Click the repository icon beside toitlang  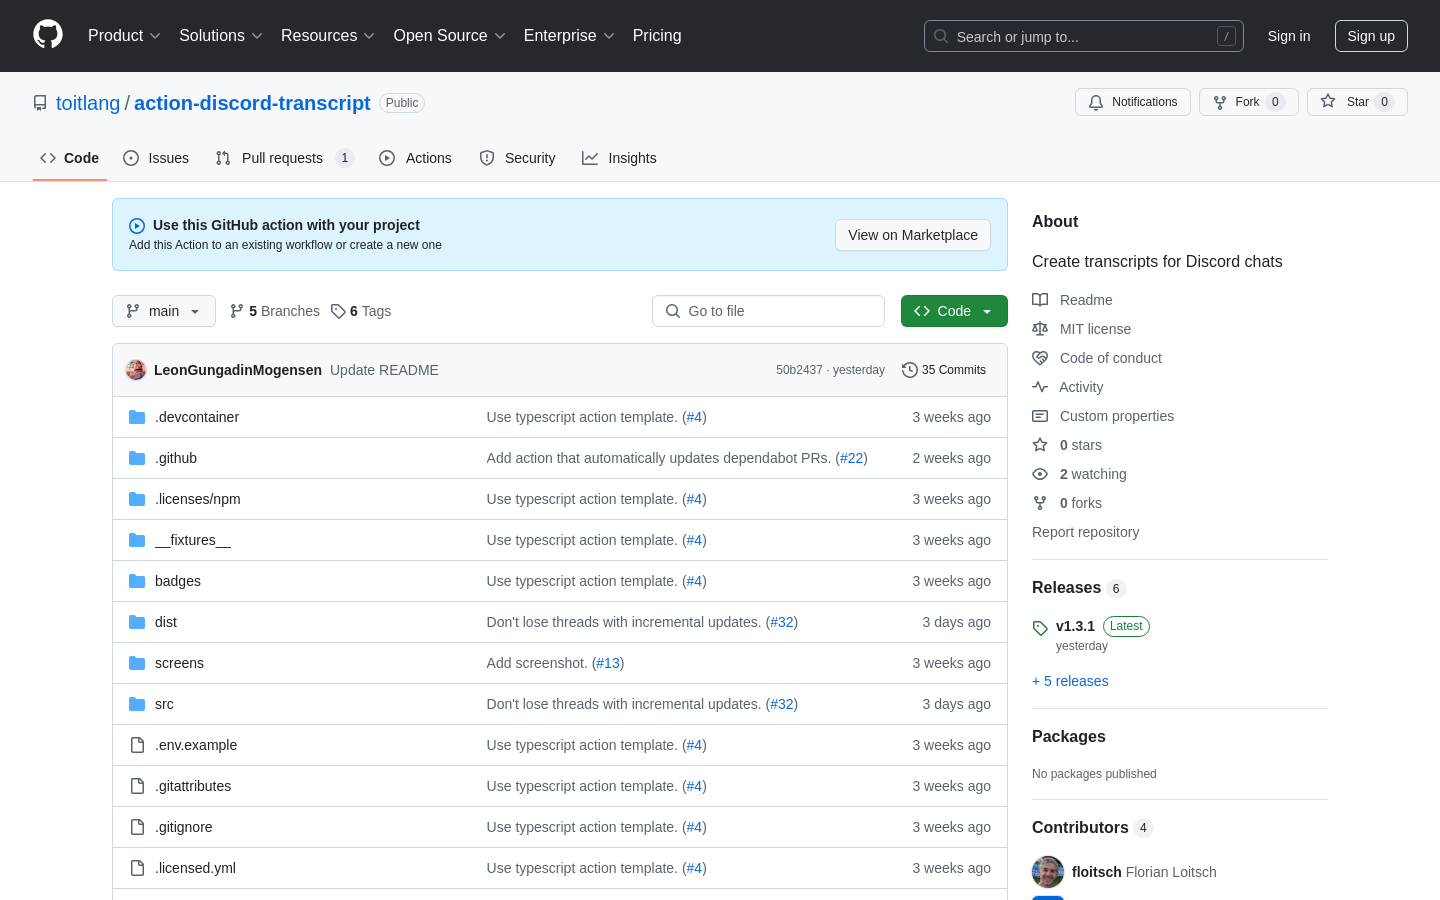click(40, 103)
